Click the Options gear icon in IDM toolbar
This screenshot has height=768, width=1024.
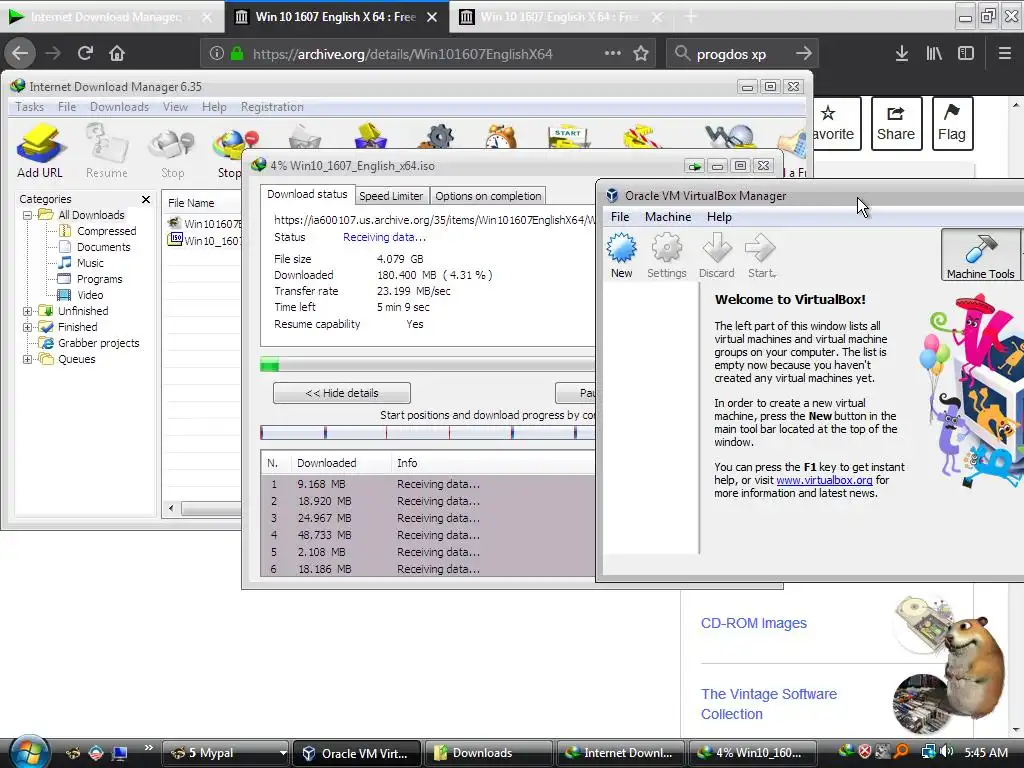coord(436,136)
